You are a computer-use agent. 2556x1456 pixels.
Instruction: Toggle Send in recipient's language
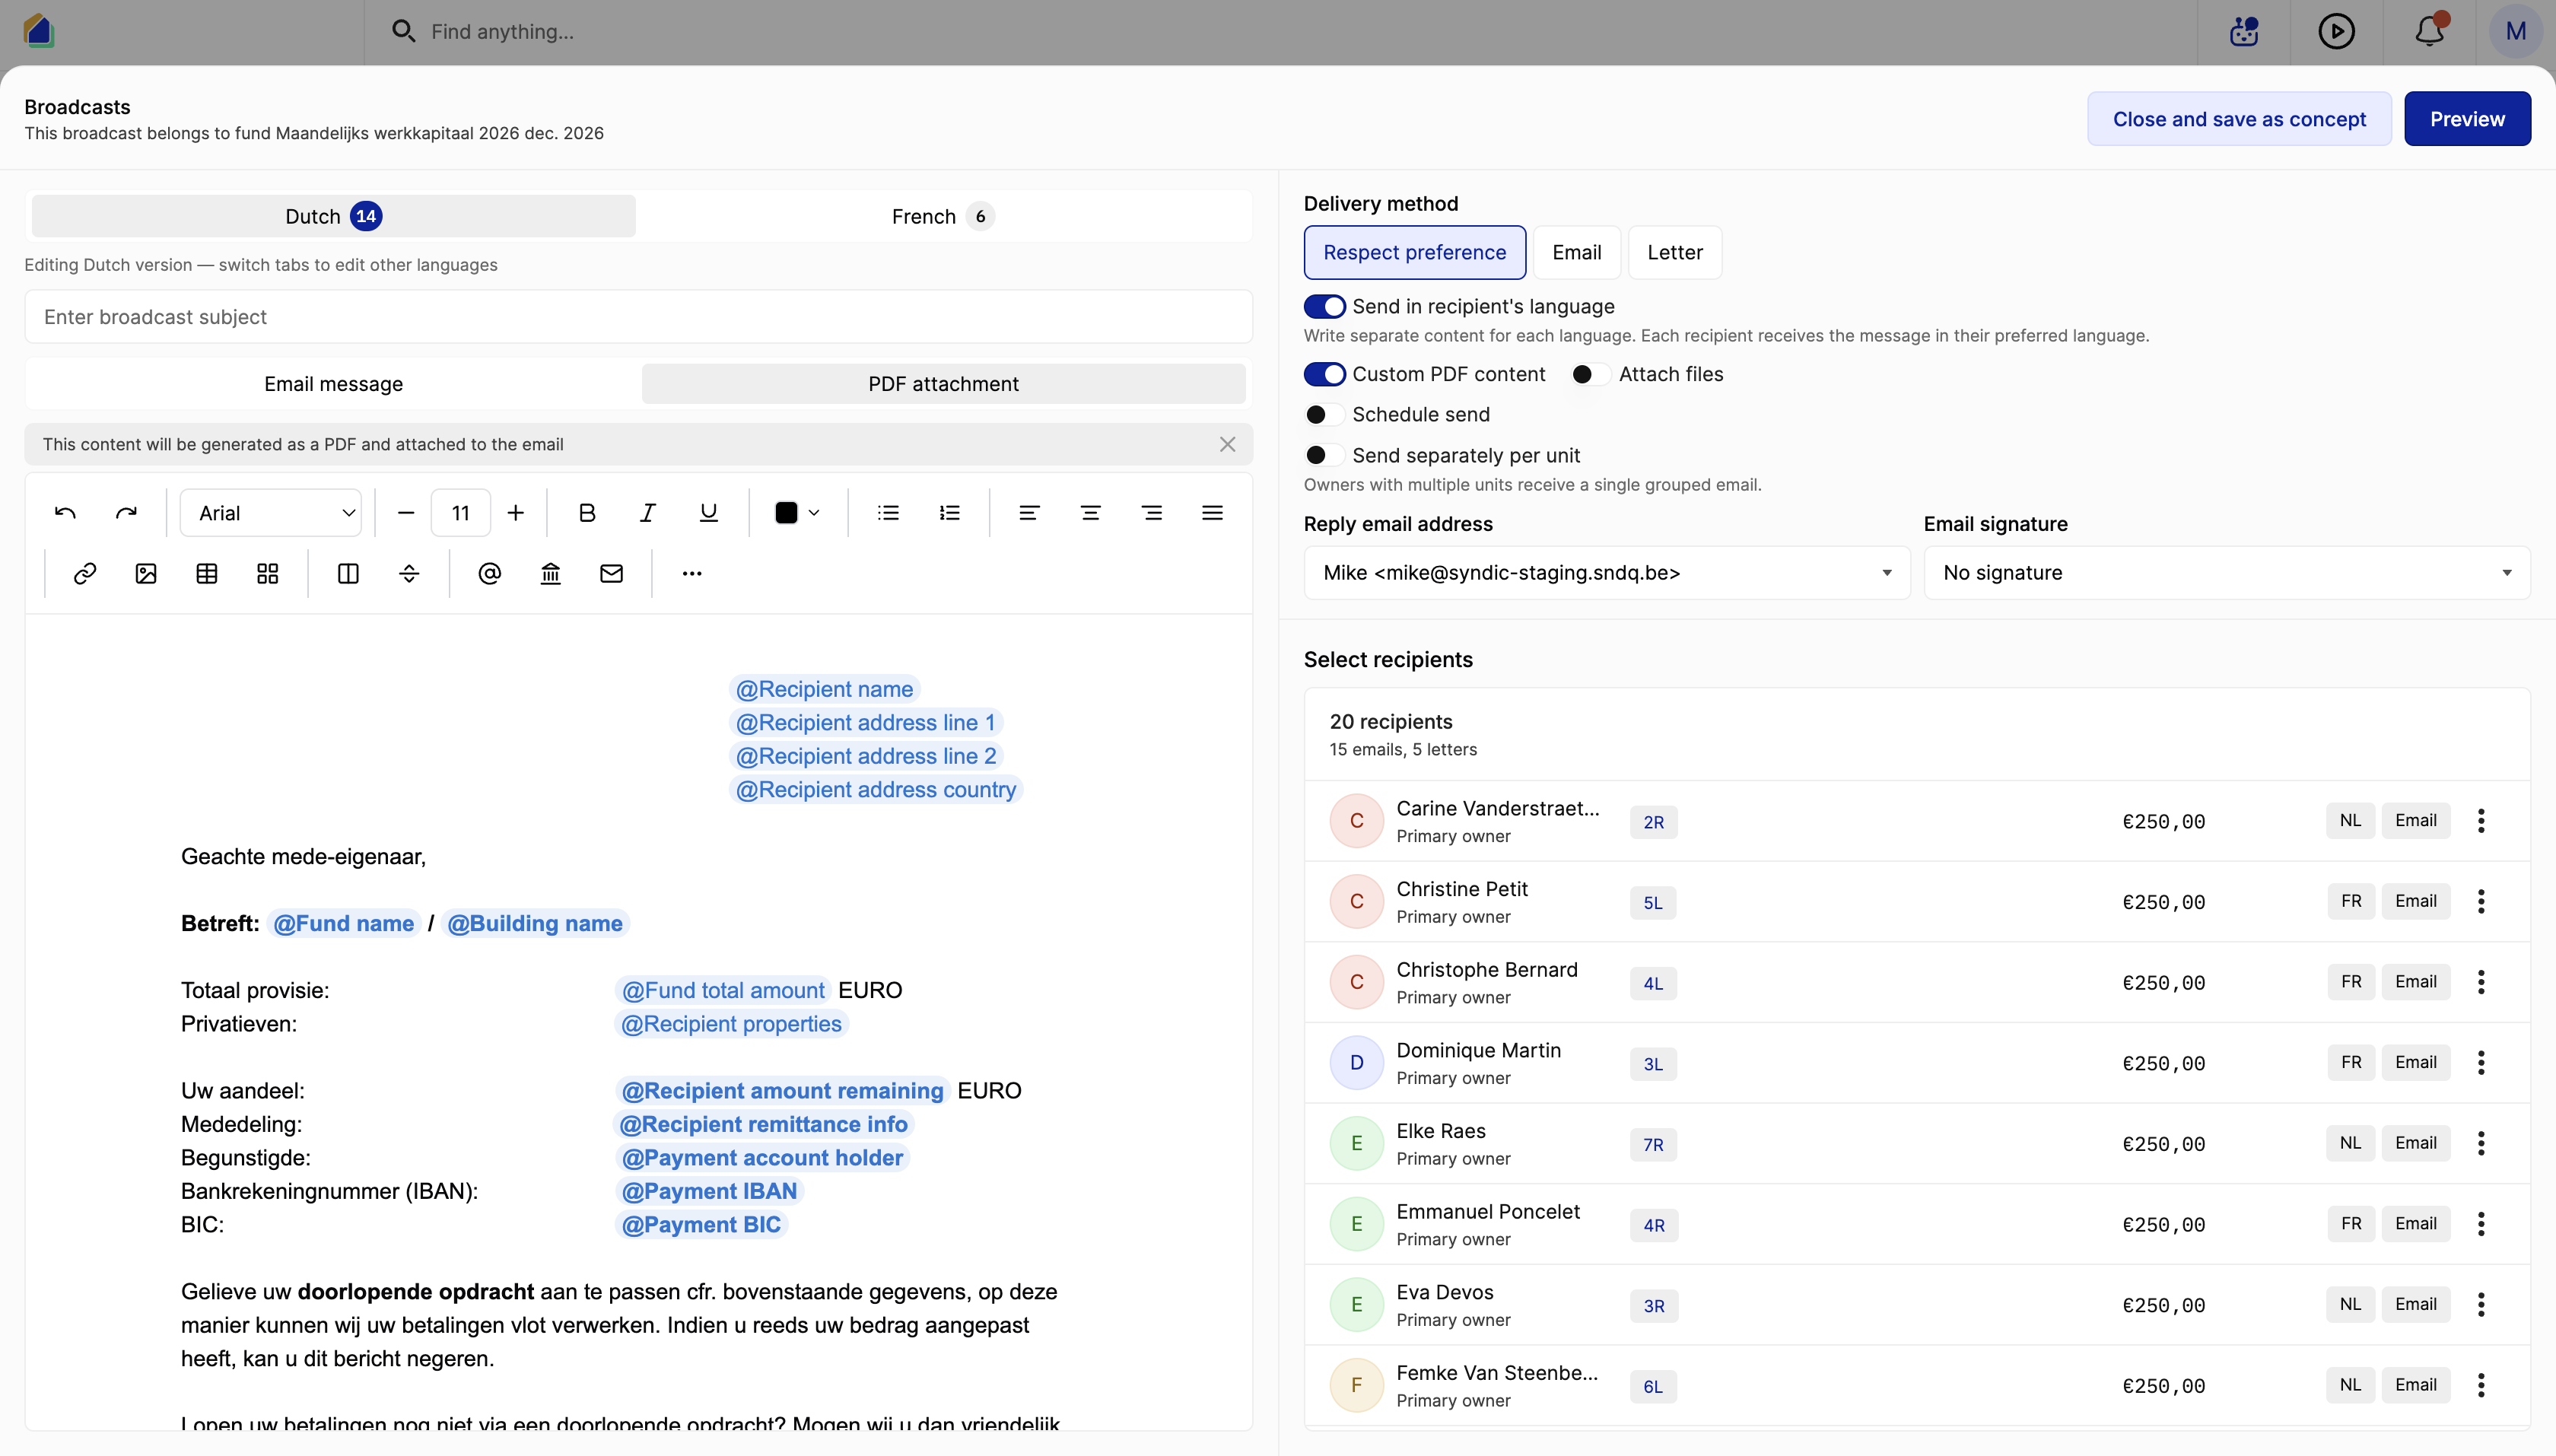1324,306
